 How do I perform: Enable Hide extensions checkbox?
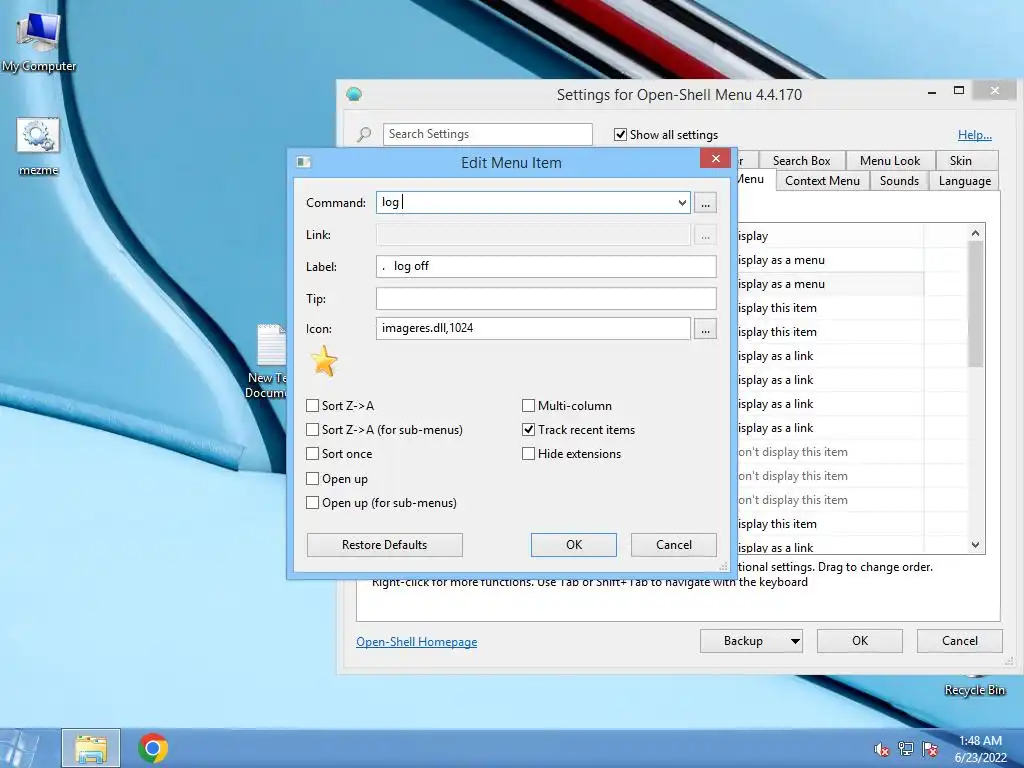pos(528,454)
